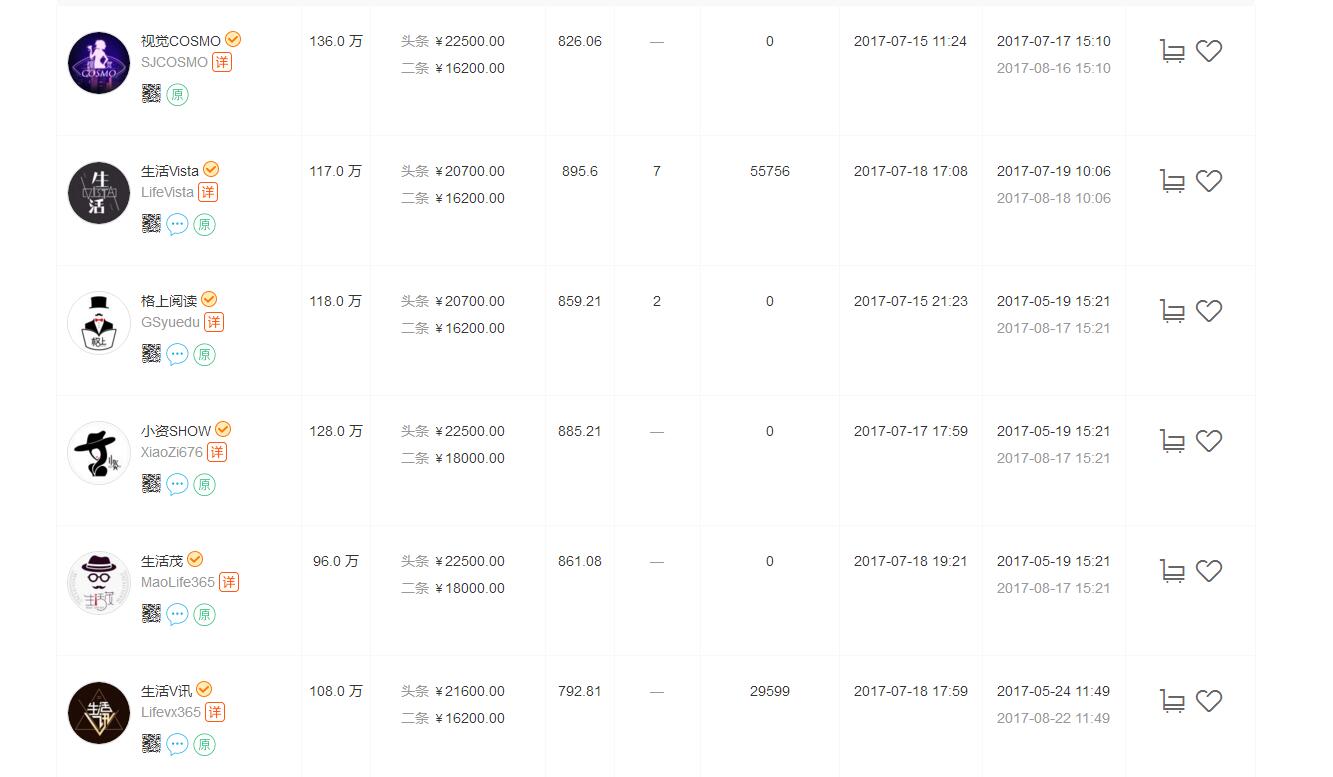The height and width of the screenshot is (777, 1333).
Task: Show QR code for 视觉COSMO
Action: (x=151, y=94)
